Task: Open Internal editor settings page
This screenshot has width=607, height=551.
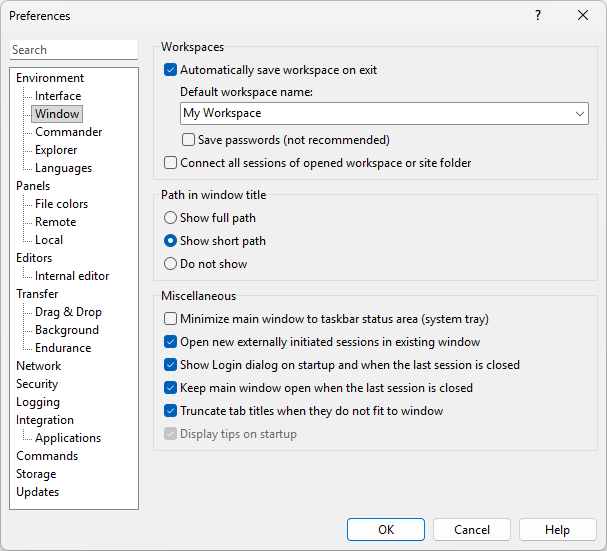Action: coord(72,276)
